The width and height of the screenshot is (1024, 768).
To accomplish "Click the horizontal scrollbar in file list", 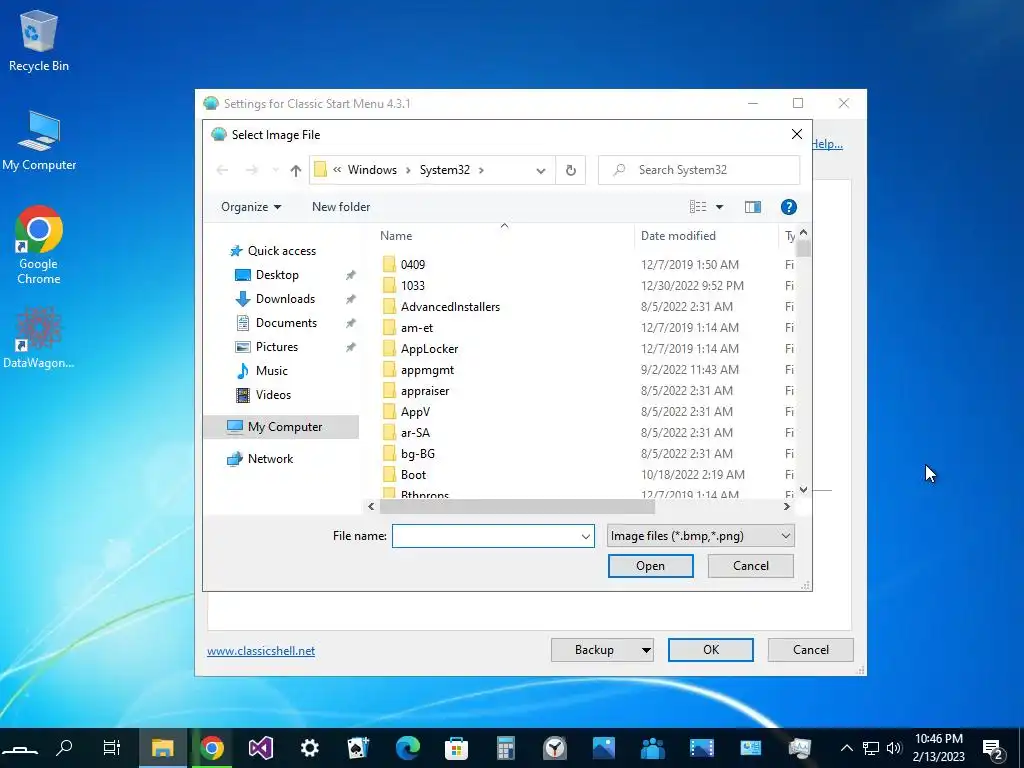I will [x=517, y=507].
